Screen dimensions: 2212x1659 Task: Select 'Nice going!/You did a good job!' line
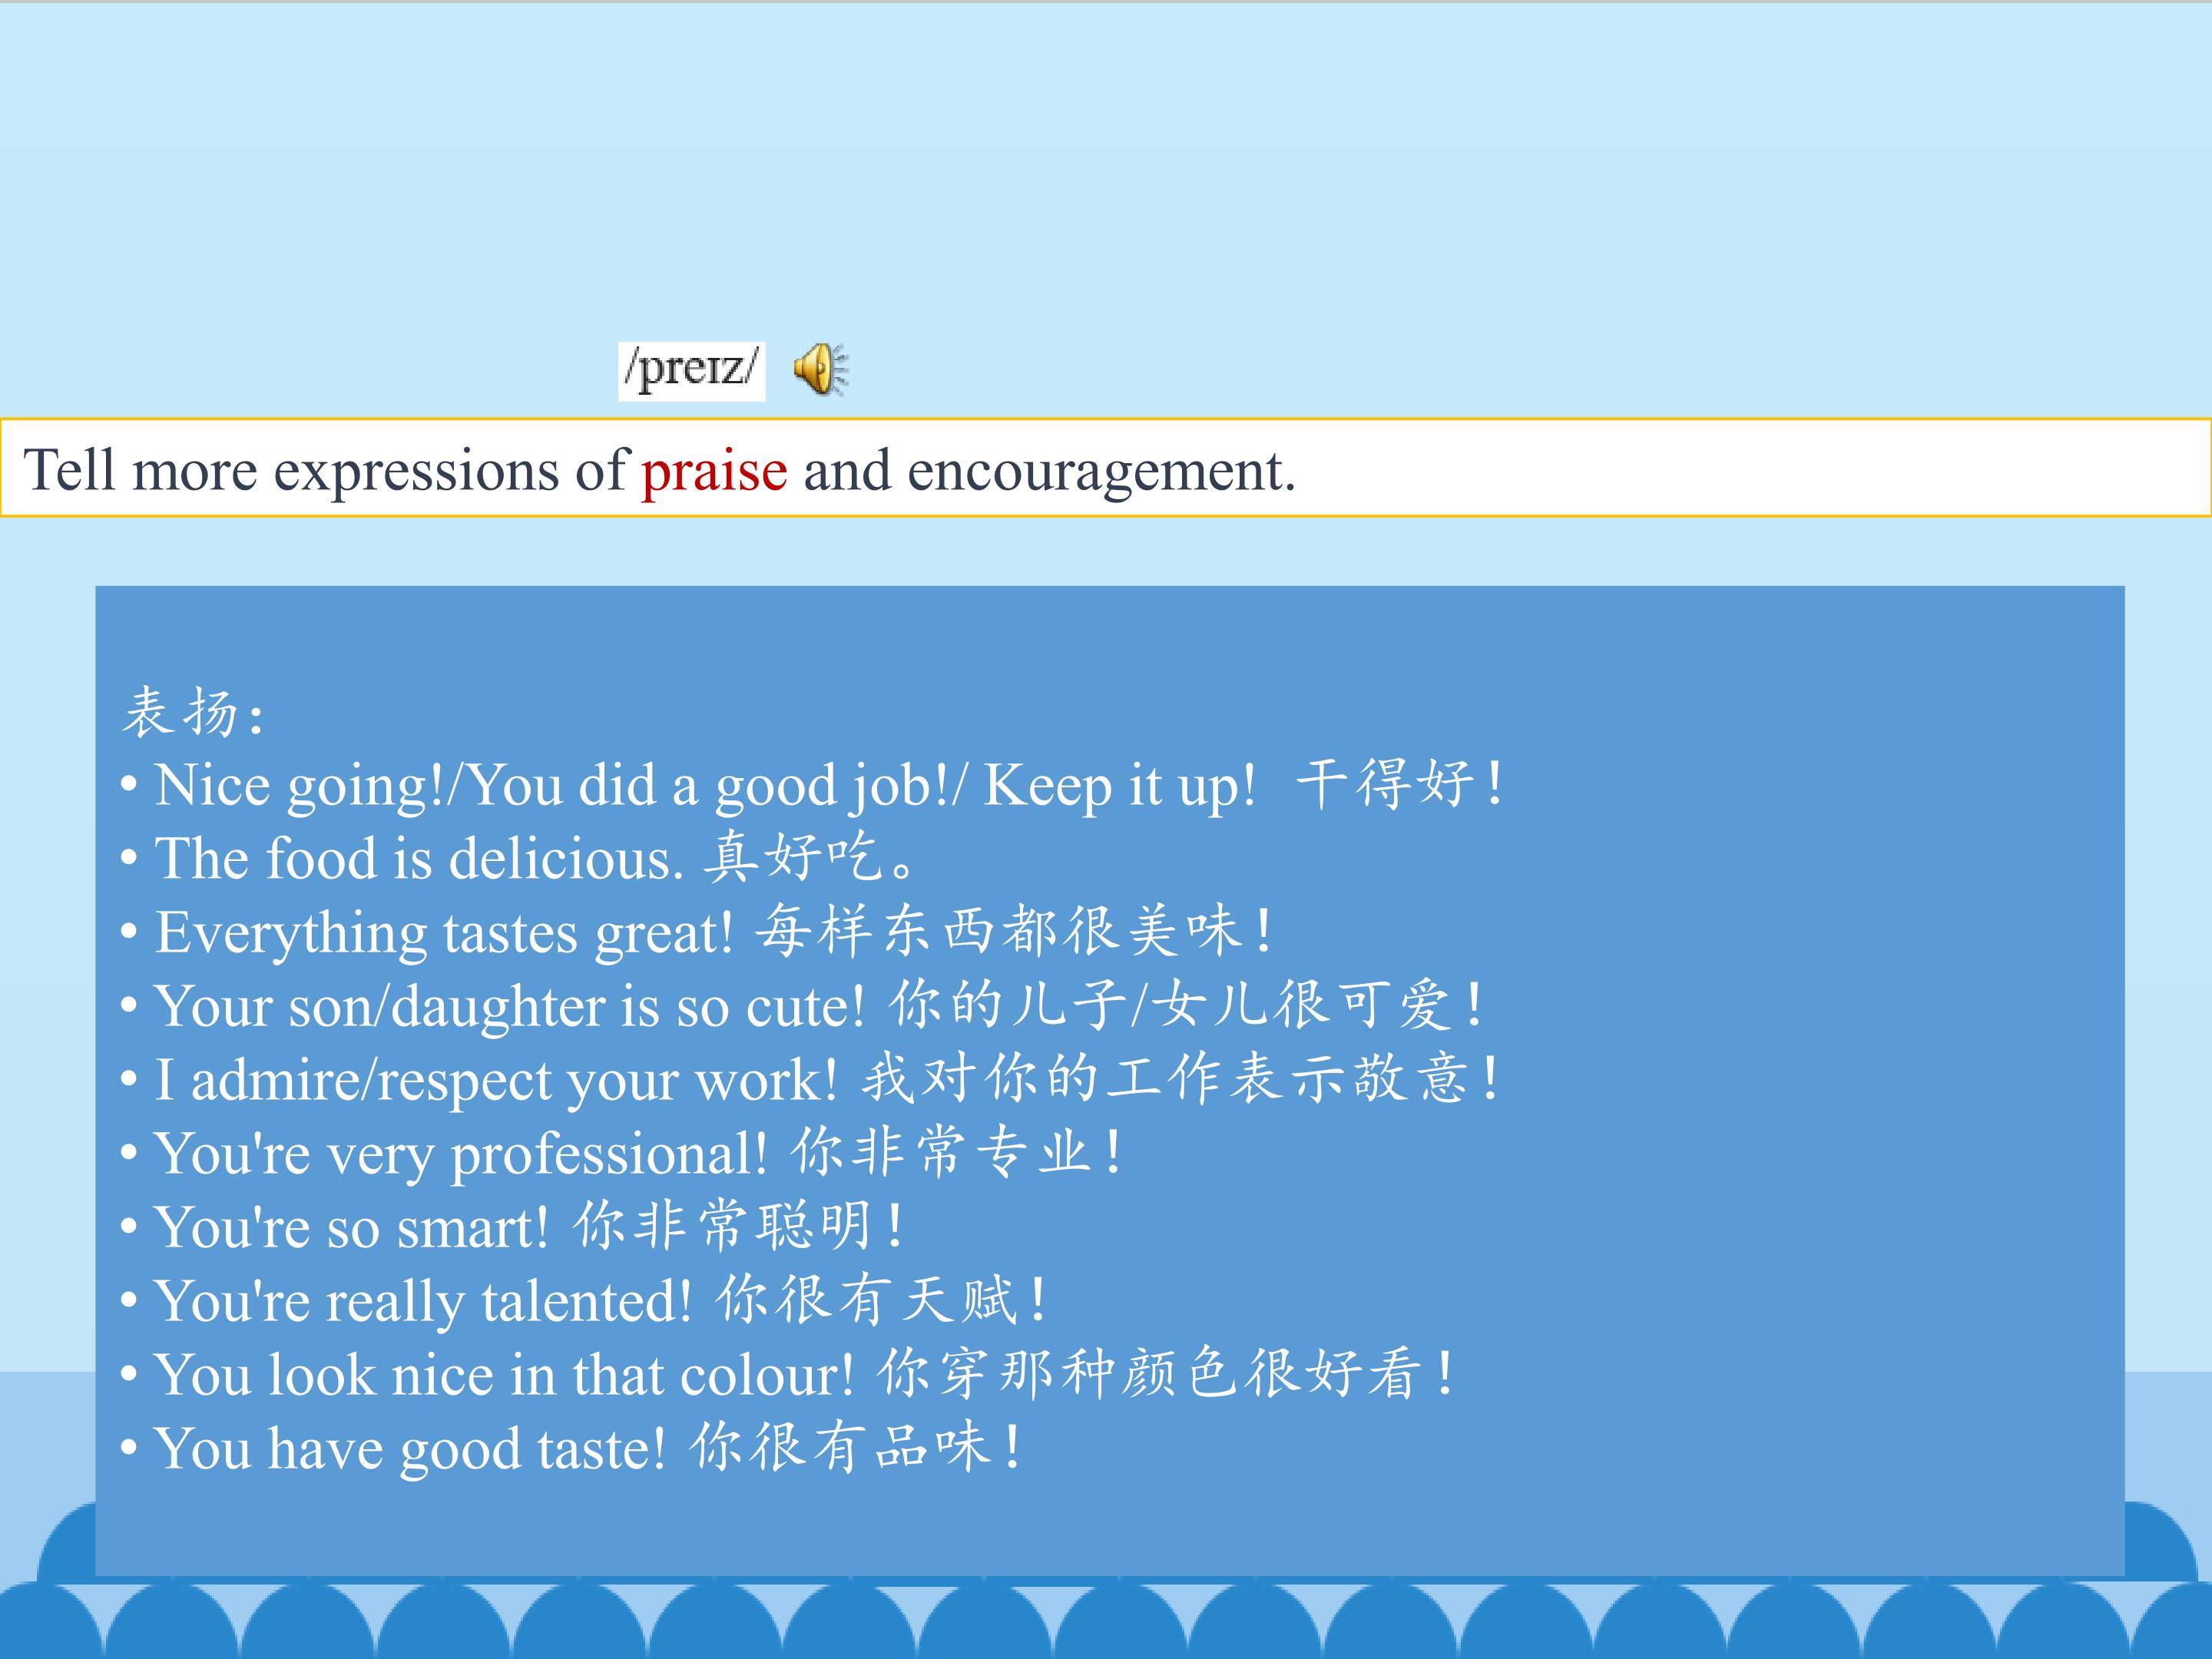coord(811,785)
